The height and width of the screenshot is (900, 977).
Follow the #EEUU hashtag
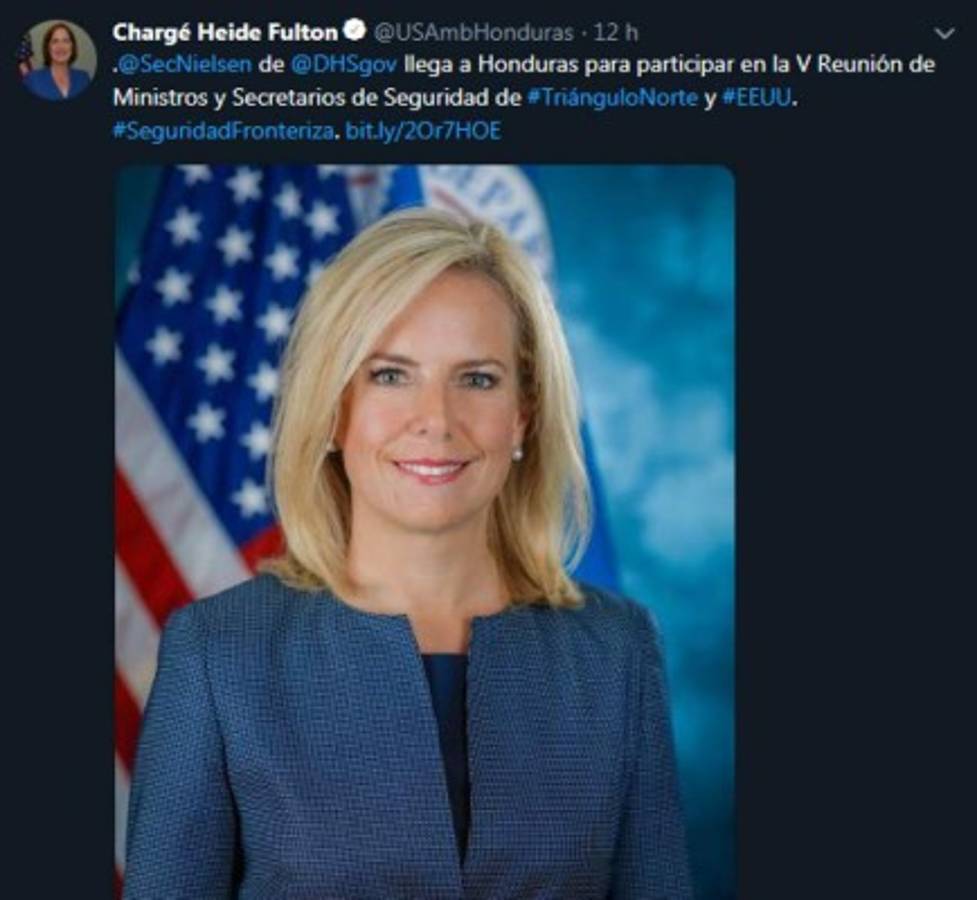click(x=757, y=98)
